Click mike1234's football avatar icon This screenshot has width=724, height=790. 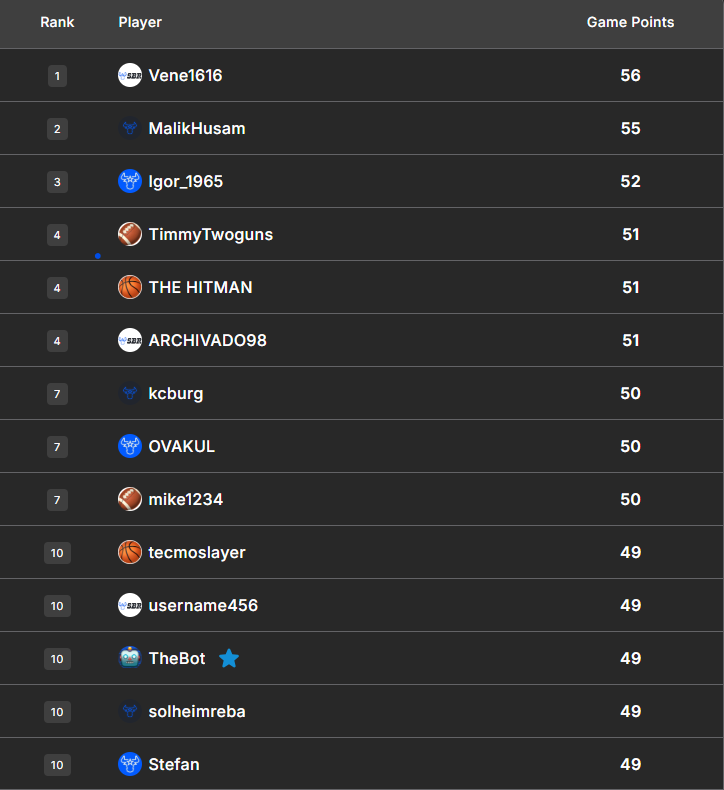130,499
